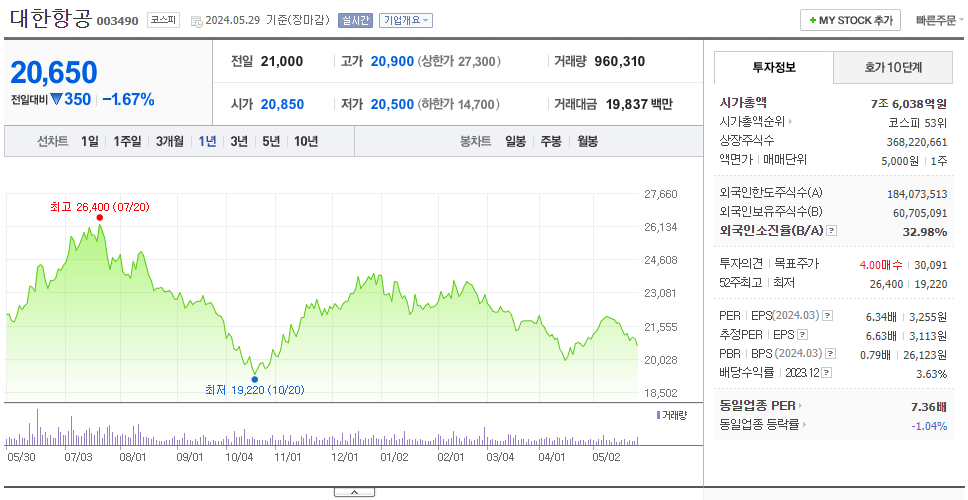This screenshot has height=500, width=968.
Task: Click the 11/01 date on chart axis
Action: tap(287, 457)
